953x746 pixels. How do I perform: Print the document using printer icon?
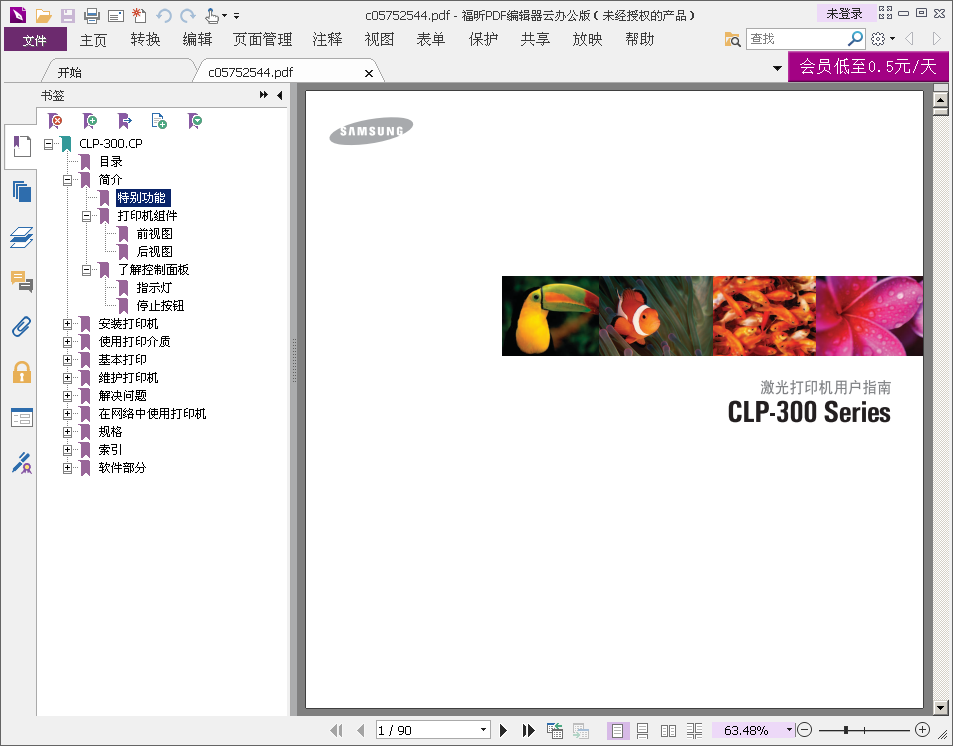click(91, 16)
